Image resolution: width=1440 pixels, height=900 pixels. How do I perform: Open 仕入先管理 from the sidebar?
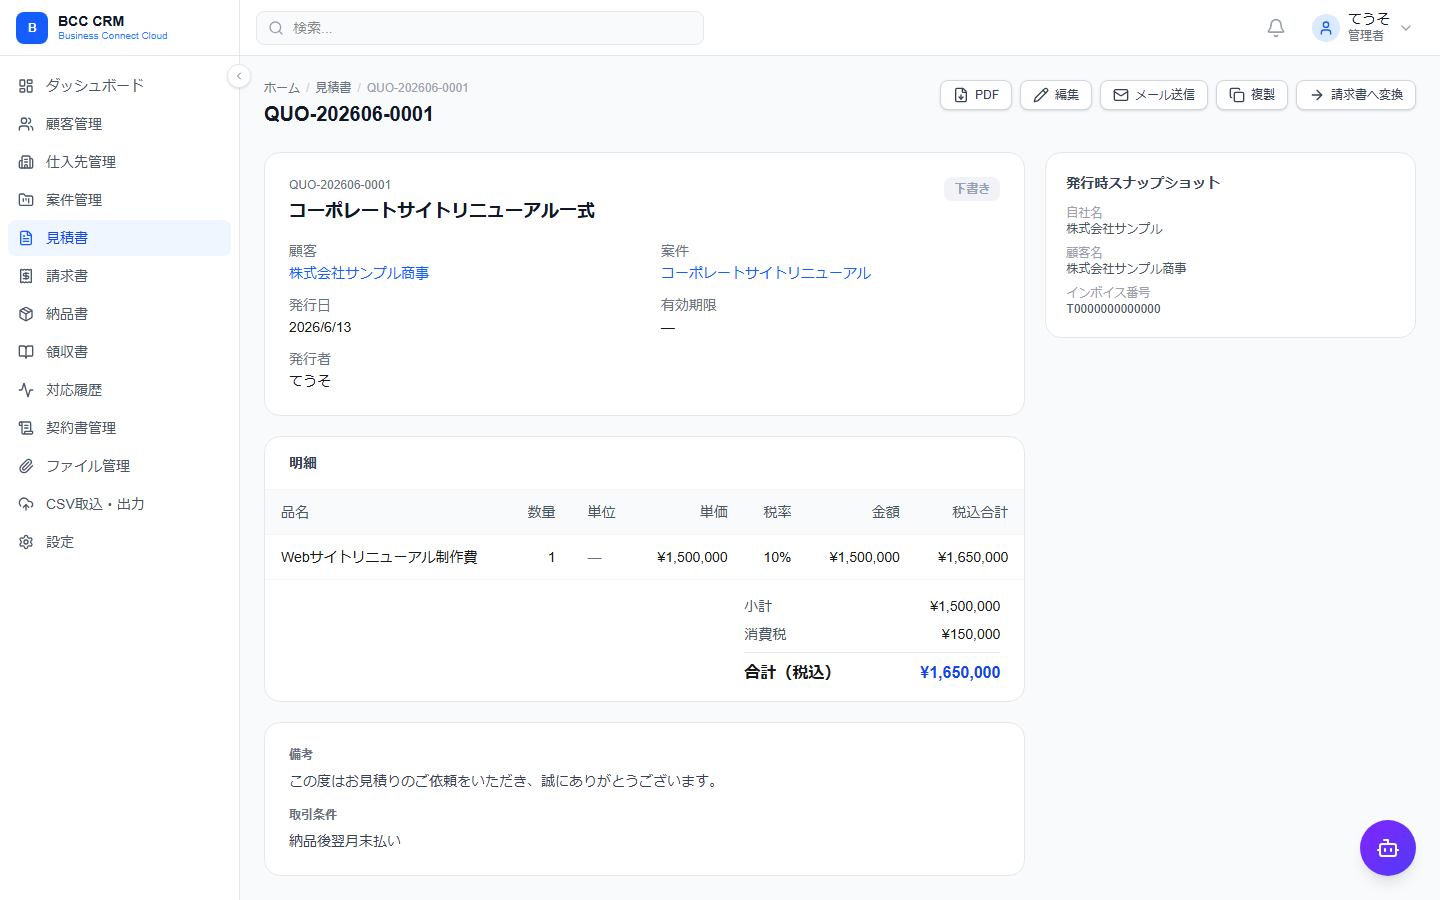click(119, 162)
